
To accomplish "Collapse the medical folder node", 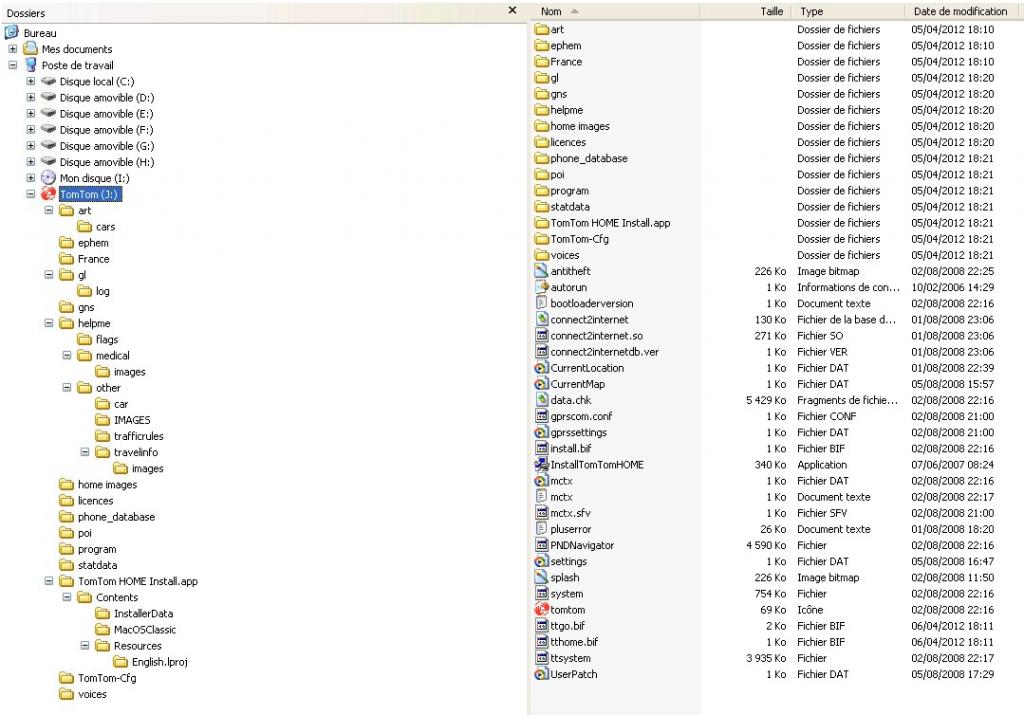I will click(67, 355).
